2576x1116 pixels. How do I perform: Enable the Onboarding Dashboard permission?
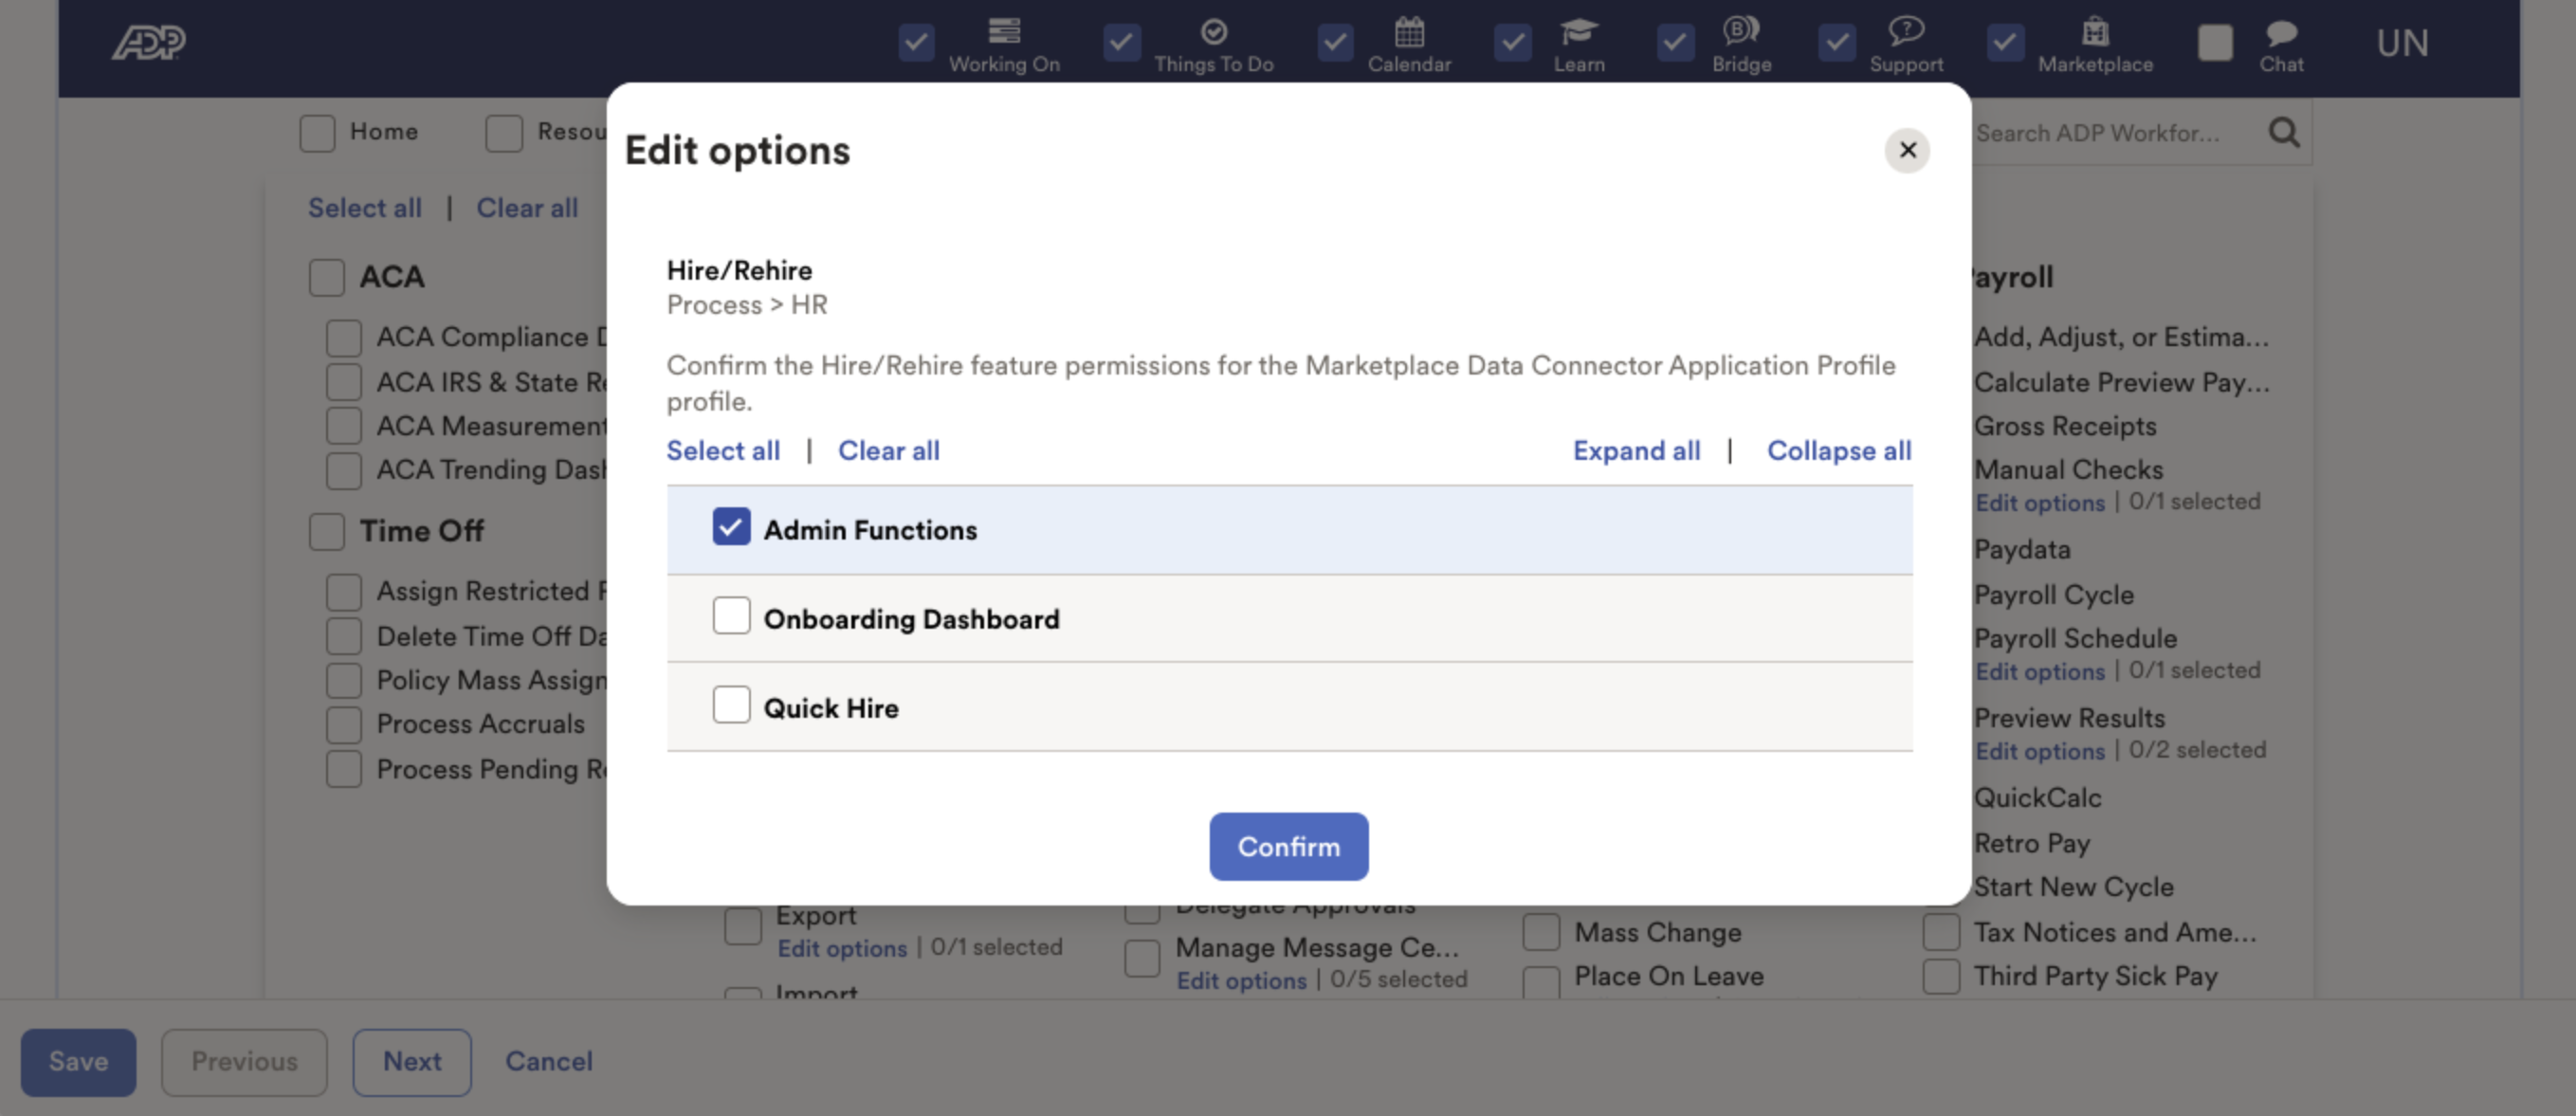731,616
